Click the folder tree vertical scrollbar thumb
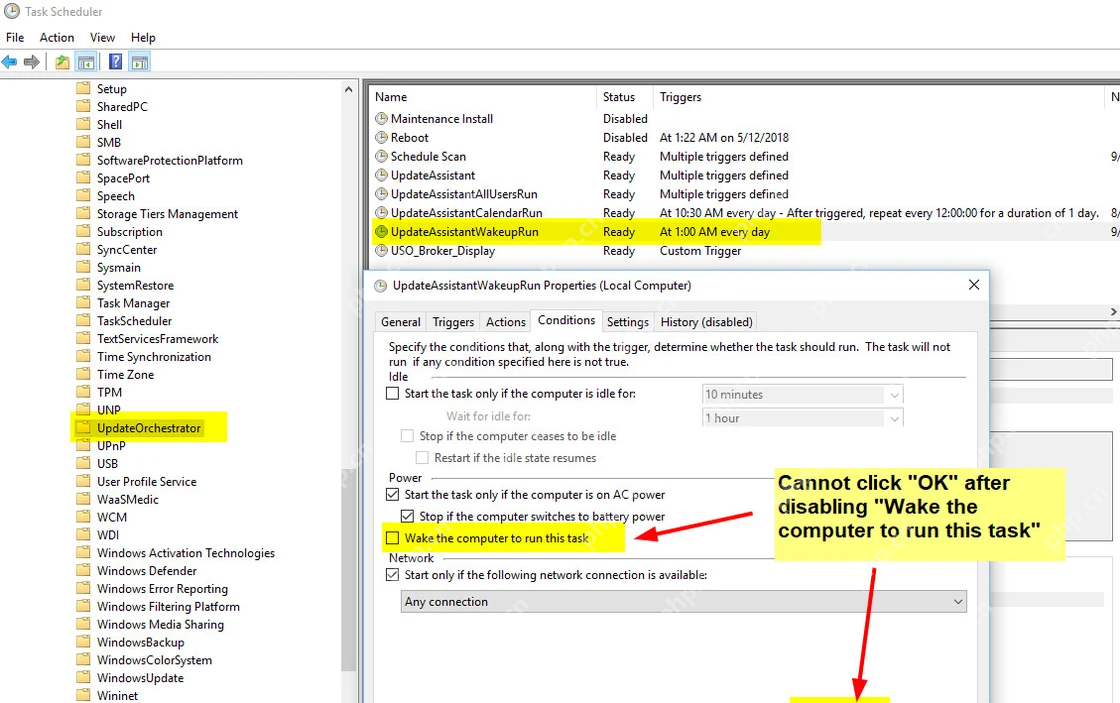1120x703 pixels. pyautogui.click(x=349, y=569)
